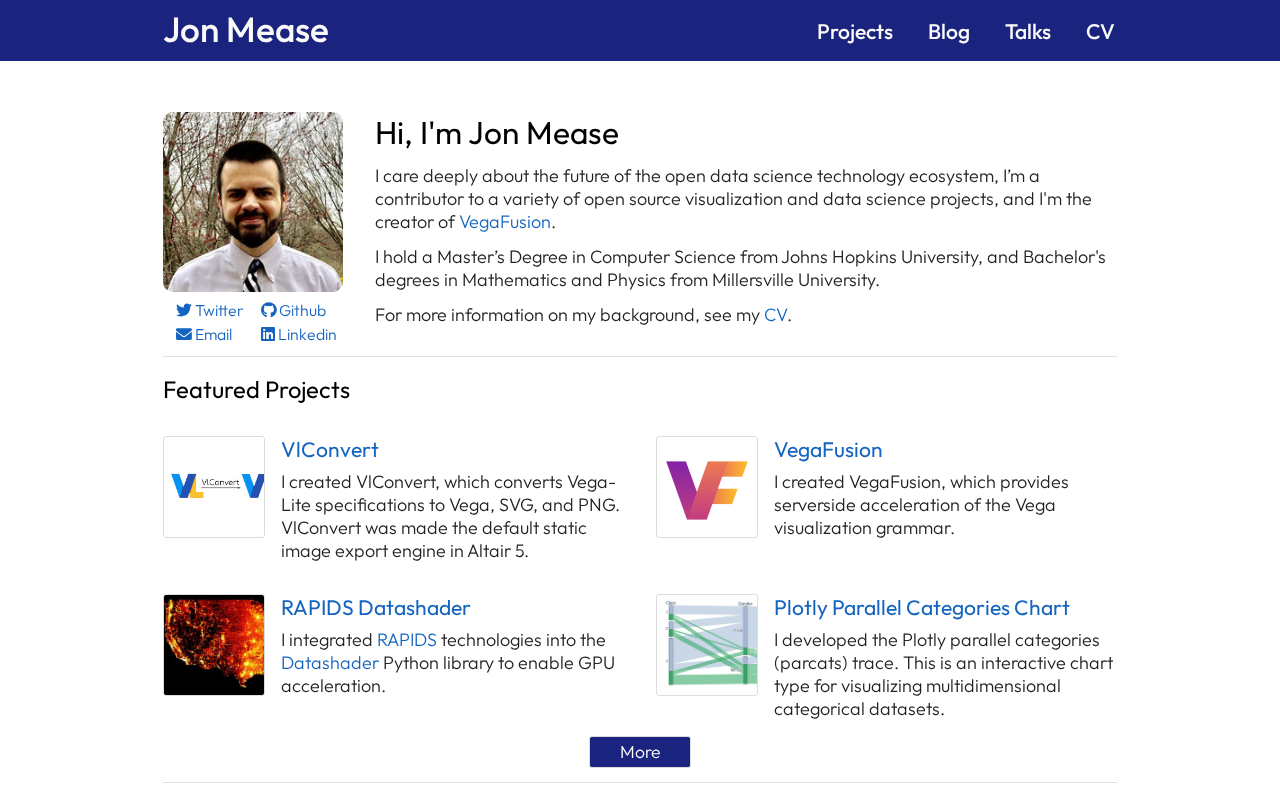Open the VlConvert logo thumbnail
The height and width of the screenshot is (800, 1280).
tap(214, 487)
